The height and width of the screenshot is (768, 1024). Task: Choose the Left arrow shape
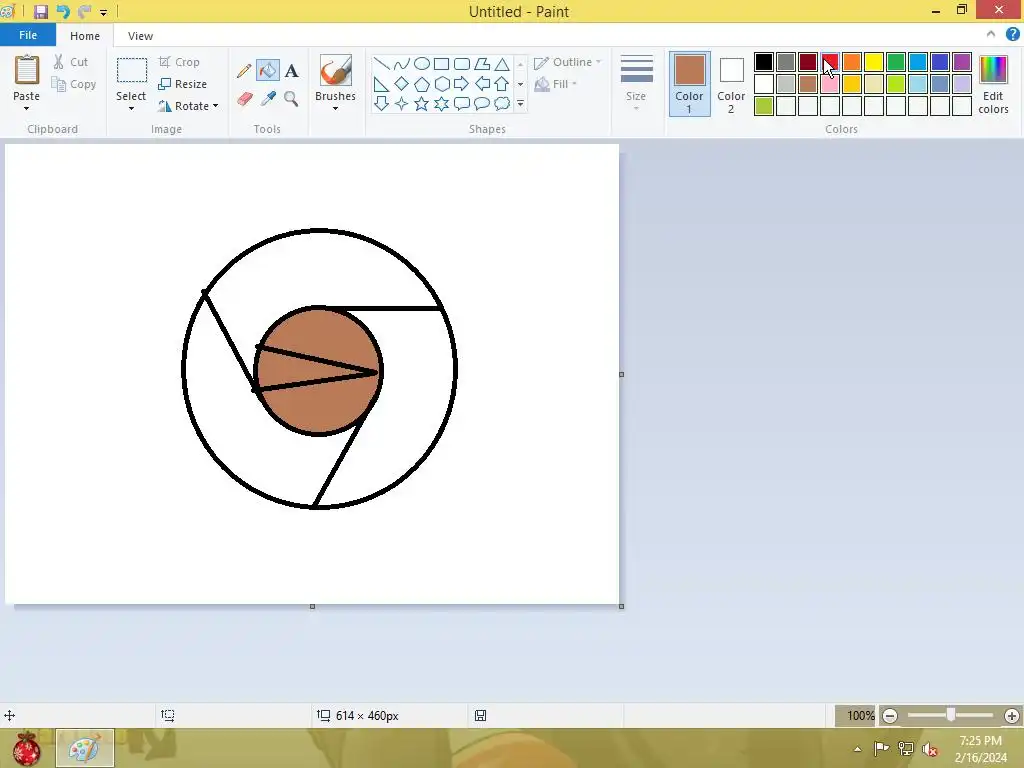point(482,84)
